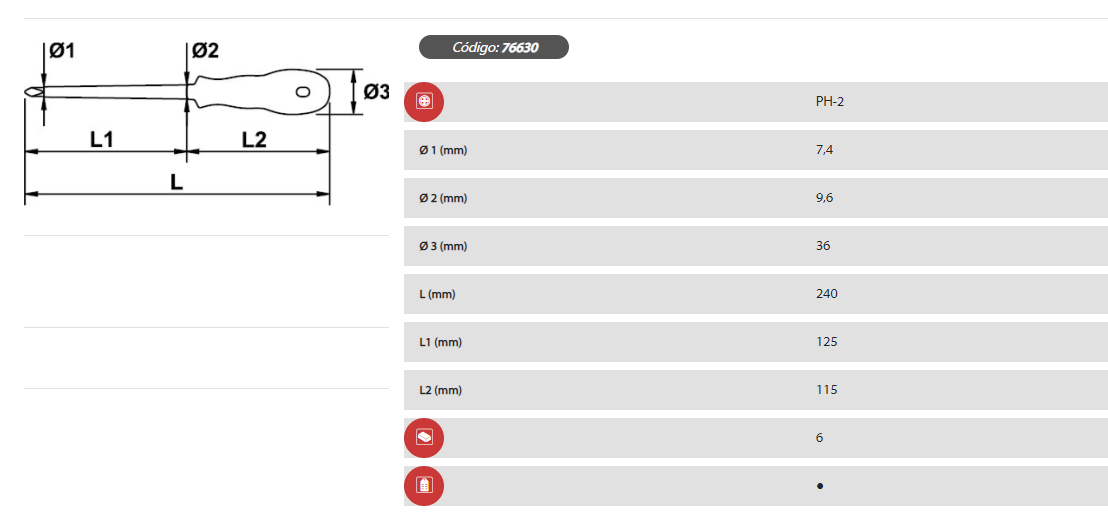Viewport: 1108px width, 517px height.
Task: Select the Ø 1 (mm) row label
Action: 443,150
